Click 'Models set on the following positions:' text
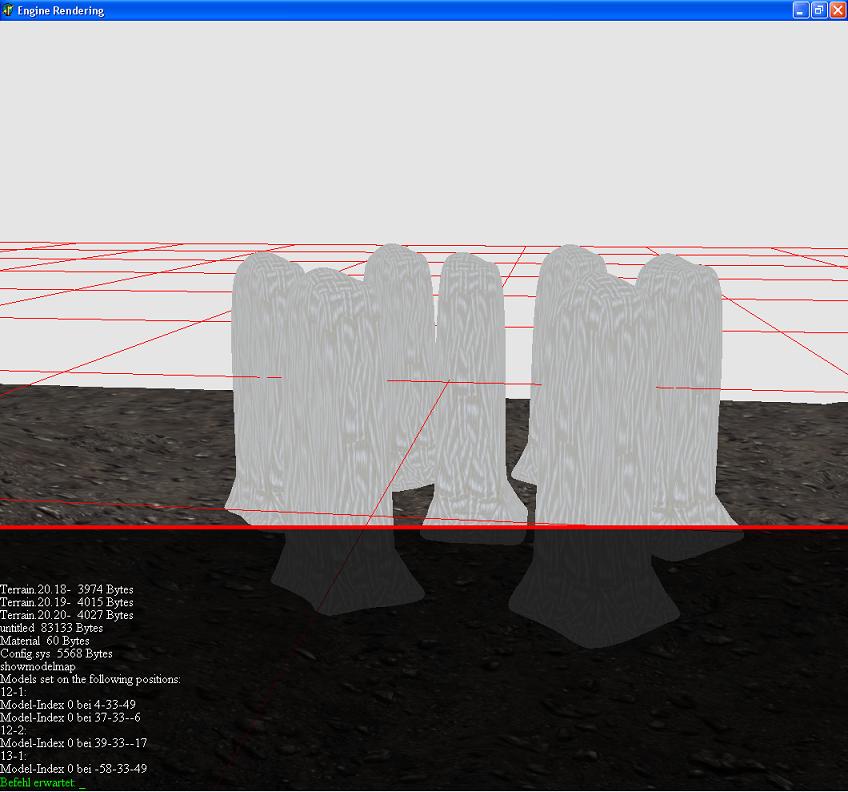Viewport: 848px width, 792px height. (x=90, y=680)
